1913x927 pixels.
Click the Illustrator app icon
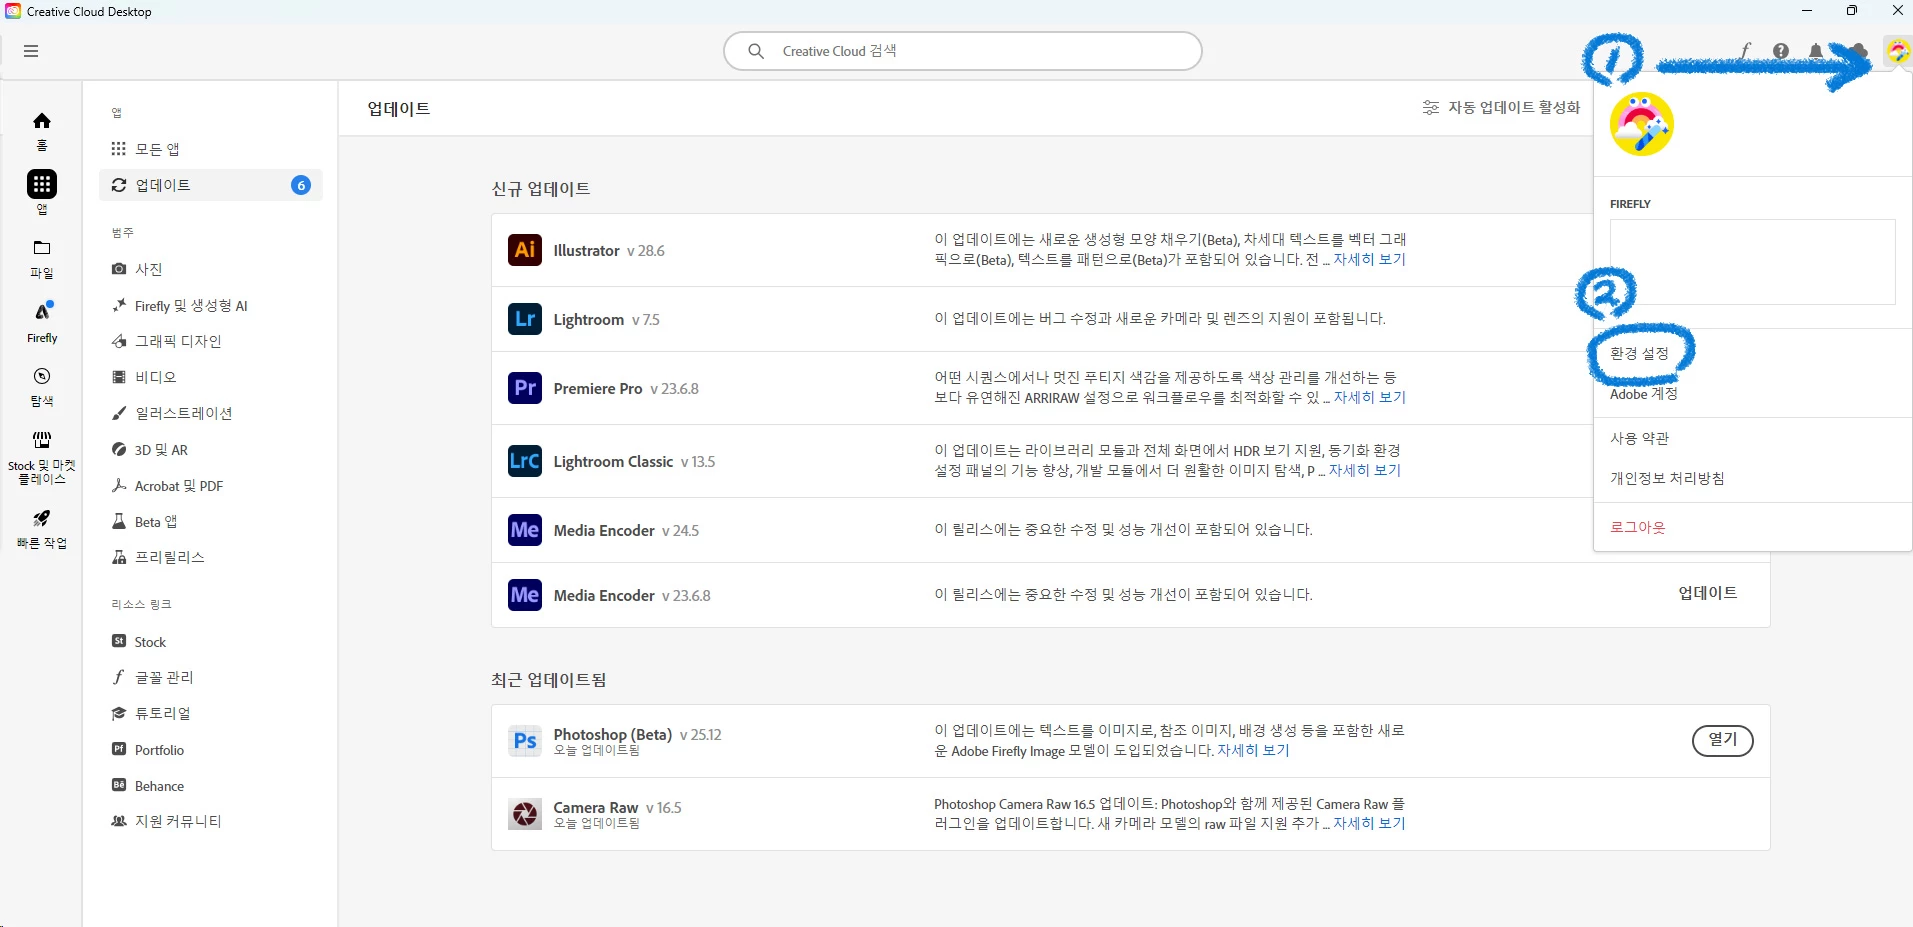point(525,250)
